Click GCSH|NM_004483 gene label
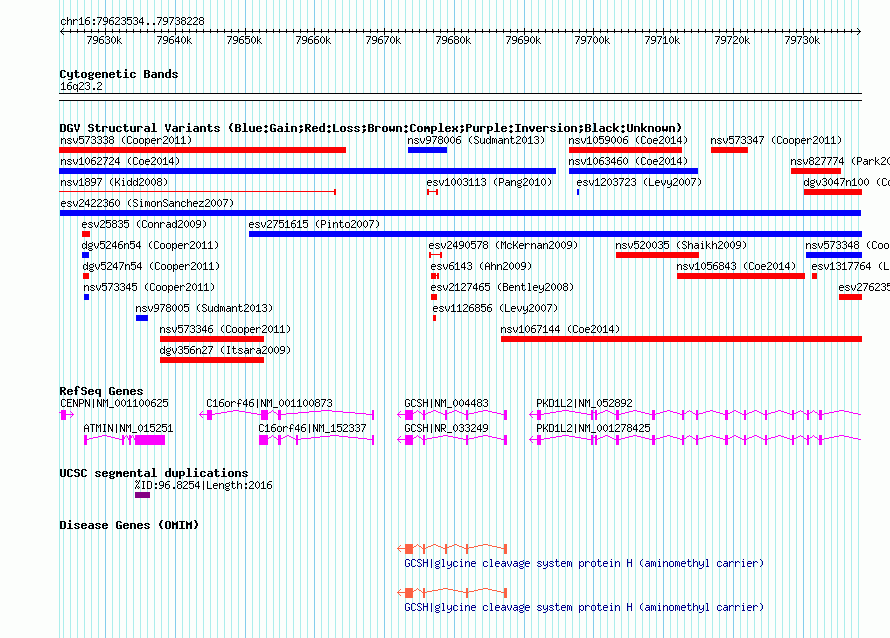The height and width of the screenshot is (638, 890). click(446, 403)
